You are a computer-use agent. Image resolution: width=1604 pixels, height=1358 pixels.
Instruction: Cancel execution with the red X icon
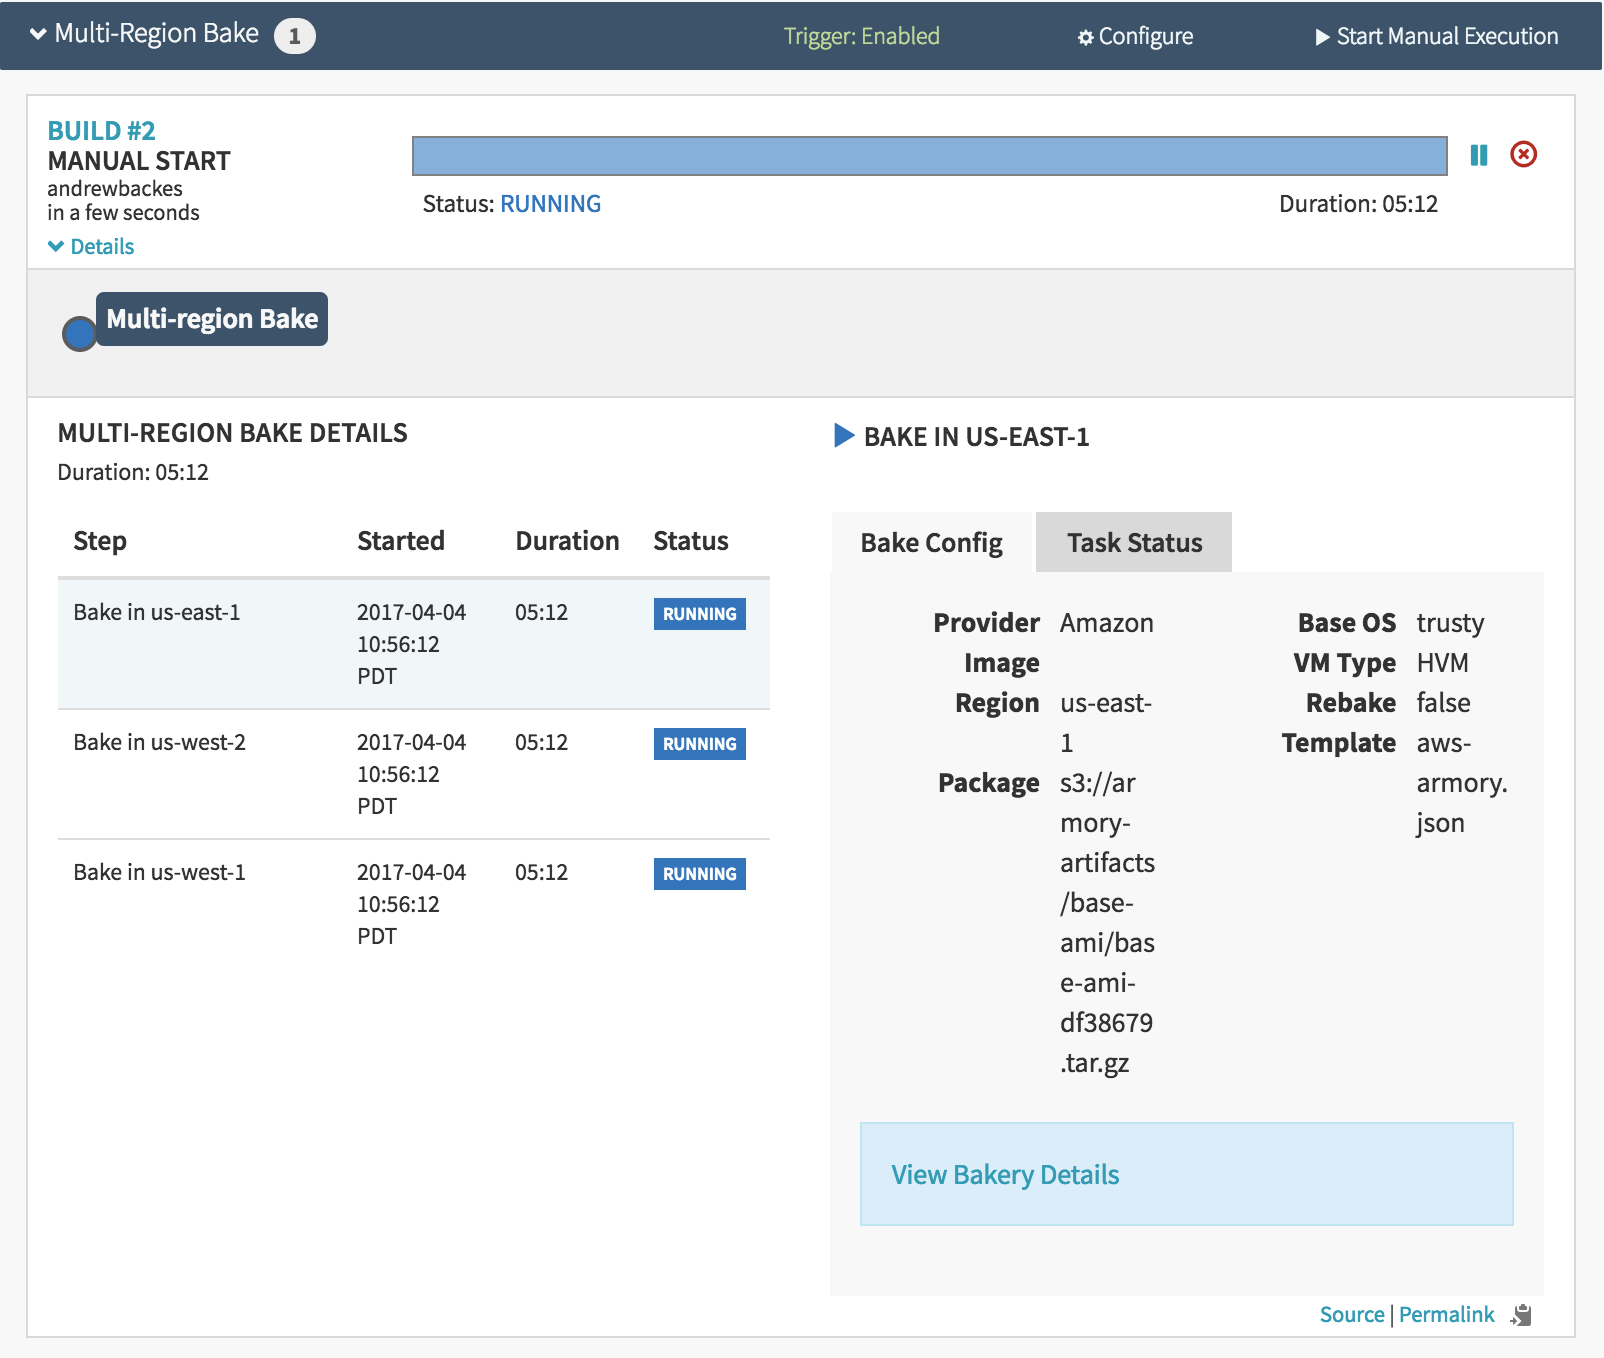[x=1523, y=154]
